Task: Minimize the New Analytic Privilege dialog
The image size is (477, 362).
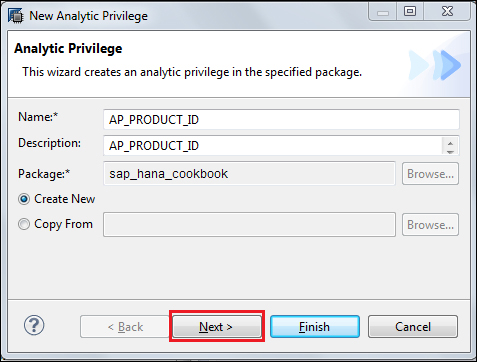Action: tap(383, 12)
